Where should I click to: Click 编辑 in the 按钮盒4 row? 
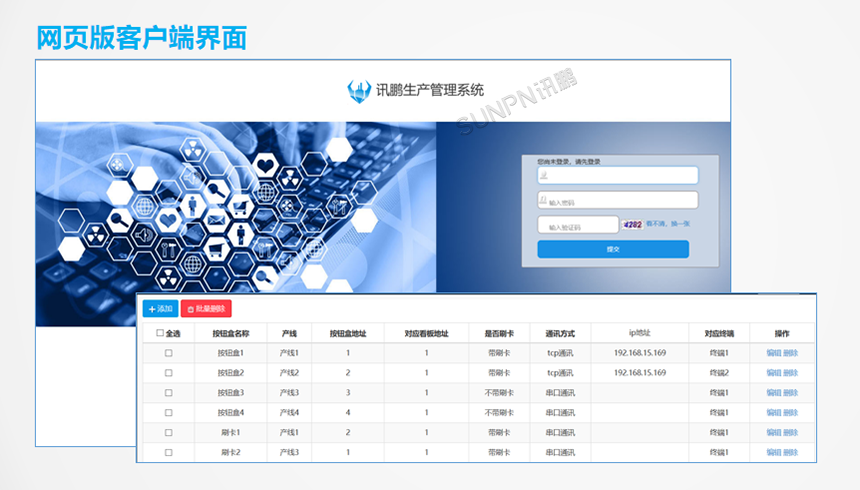[774, 412]
